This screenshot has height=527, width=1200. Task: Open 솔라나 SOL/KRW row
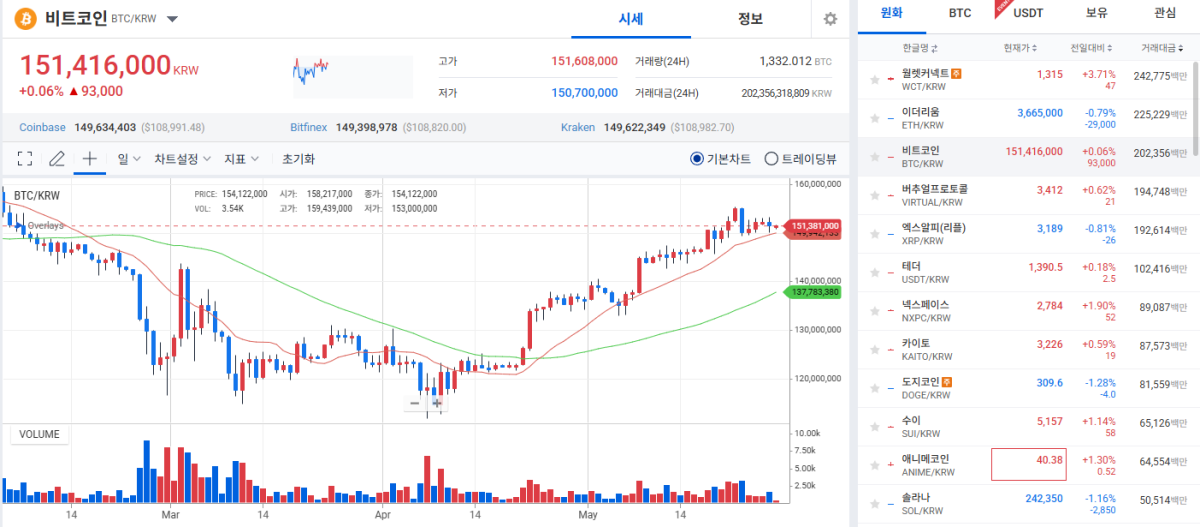1024,503
